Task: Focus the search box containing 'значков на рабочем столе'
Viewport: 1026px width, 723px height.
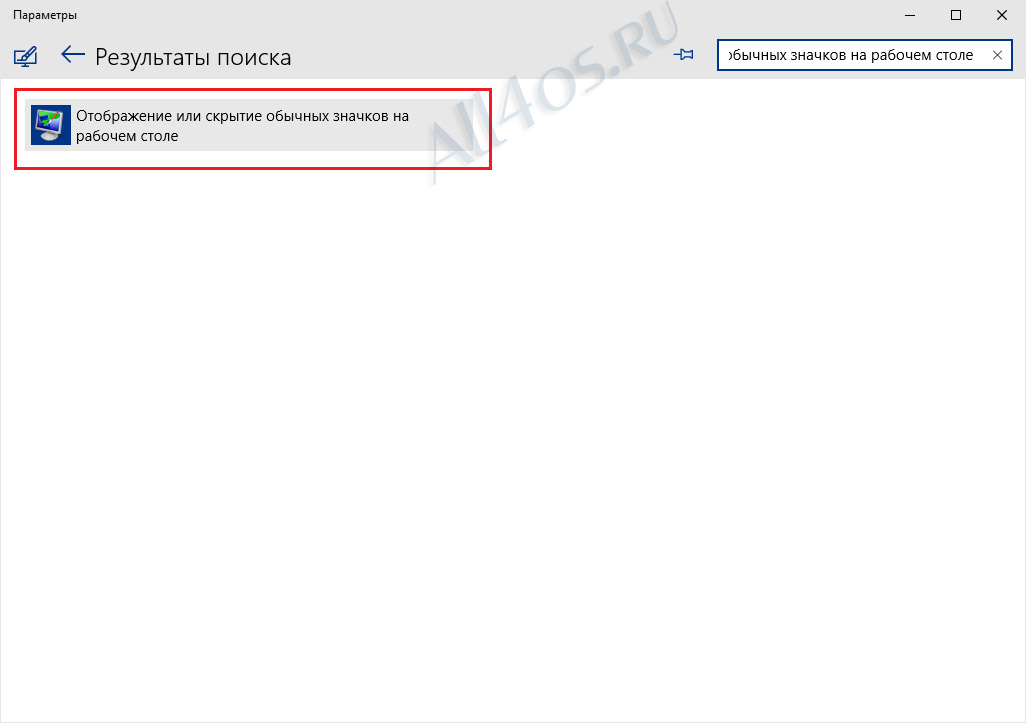Action: (864, 55)
